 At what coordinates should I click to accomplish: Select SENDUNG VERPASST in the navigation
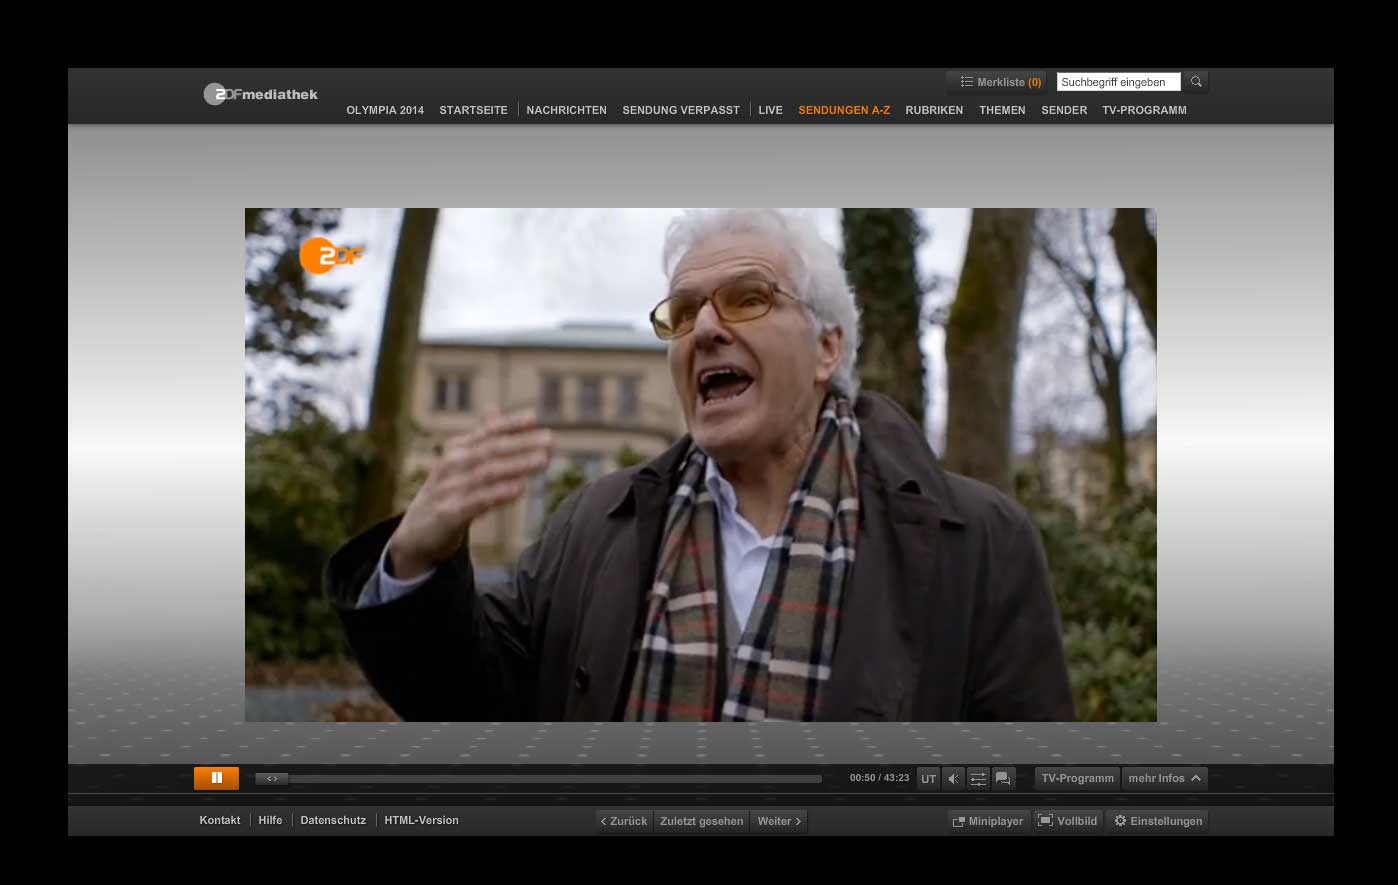(681, 110)
